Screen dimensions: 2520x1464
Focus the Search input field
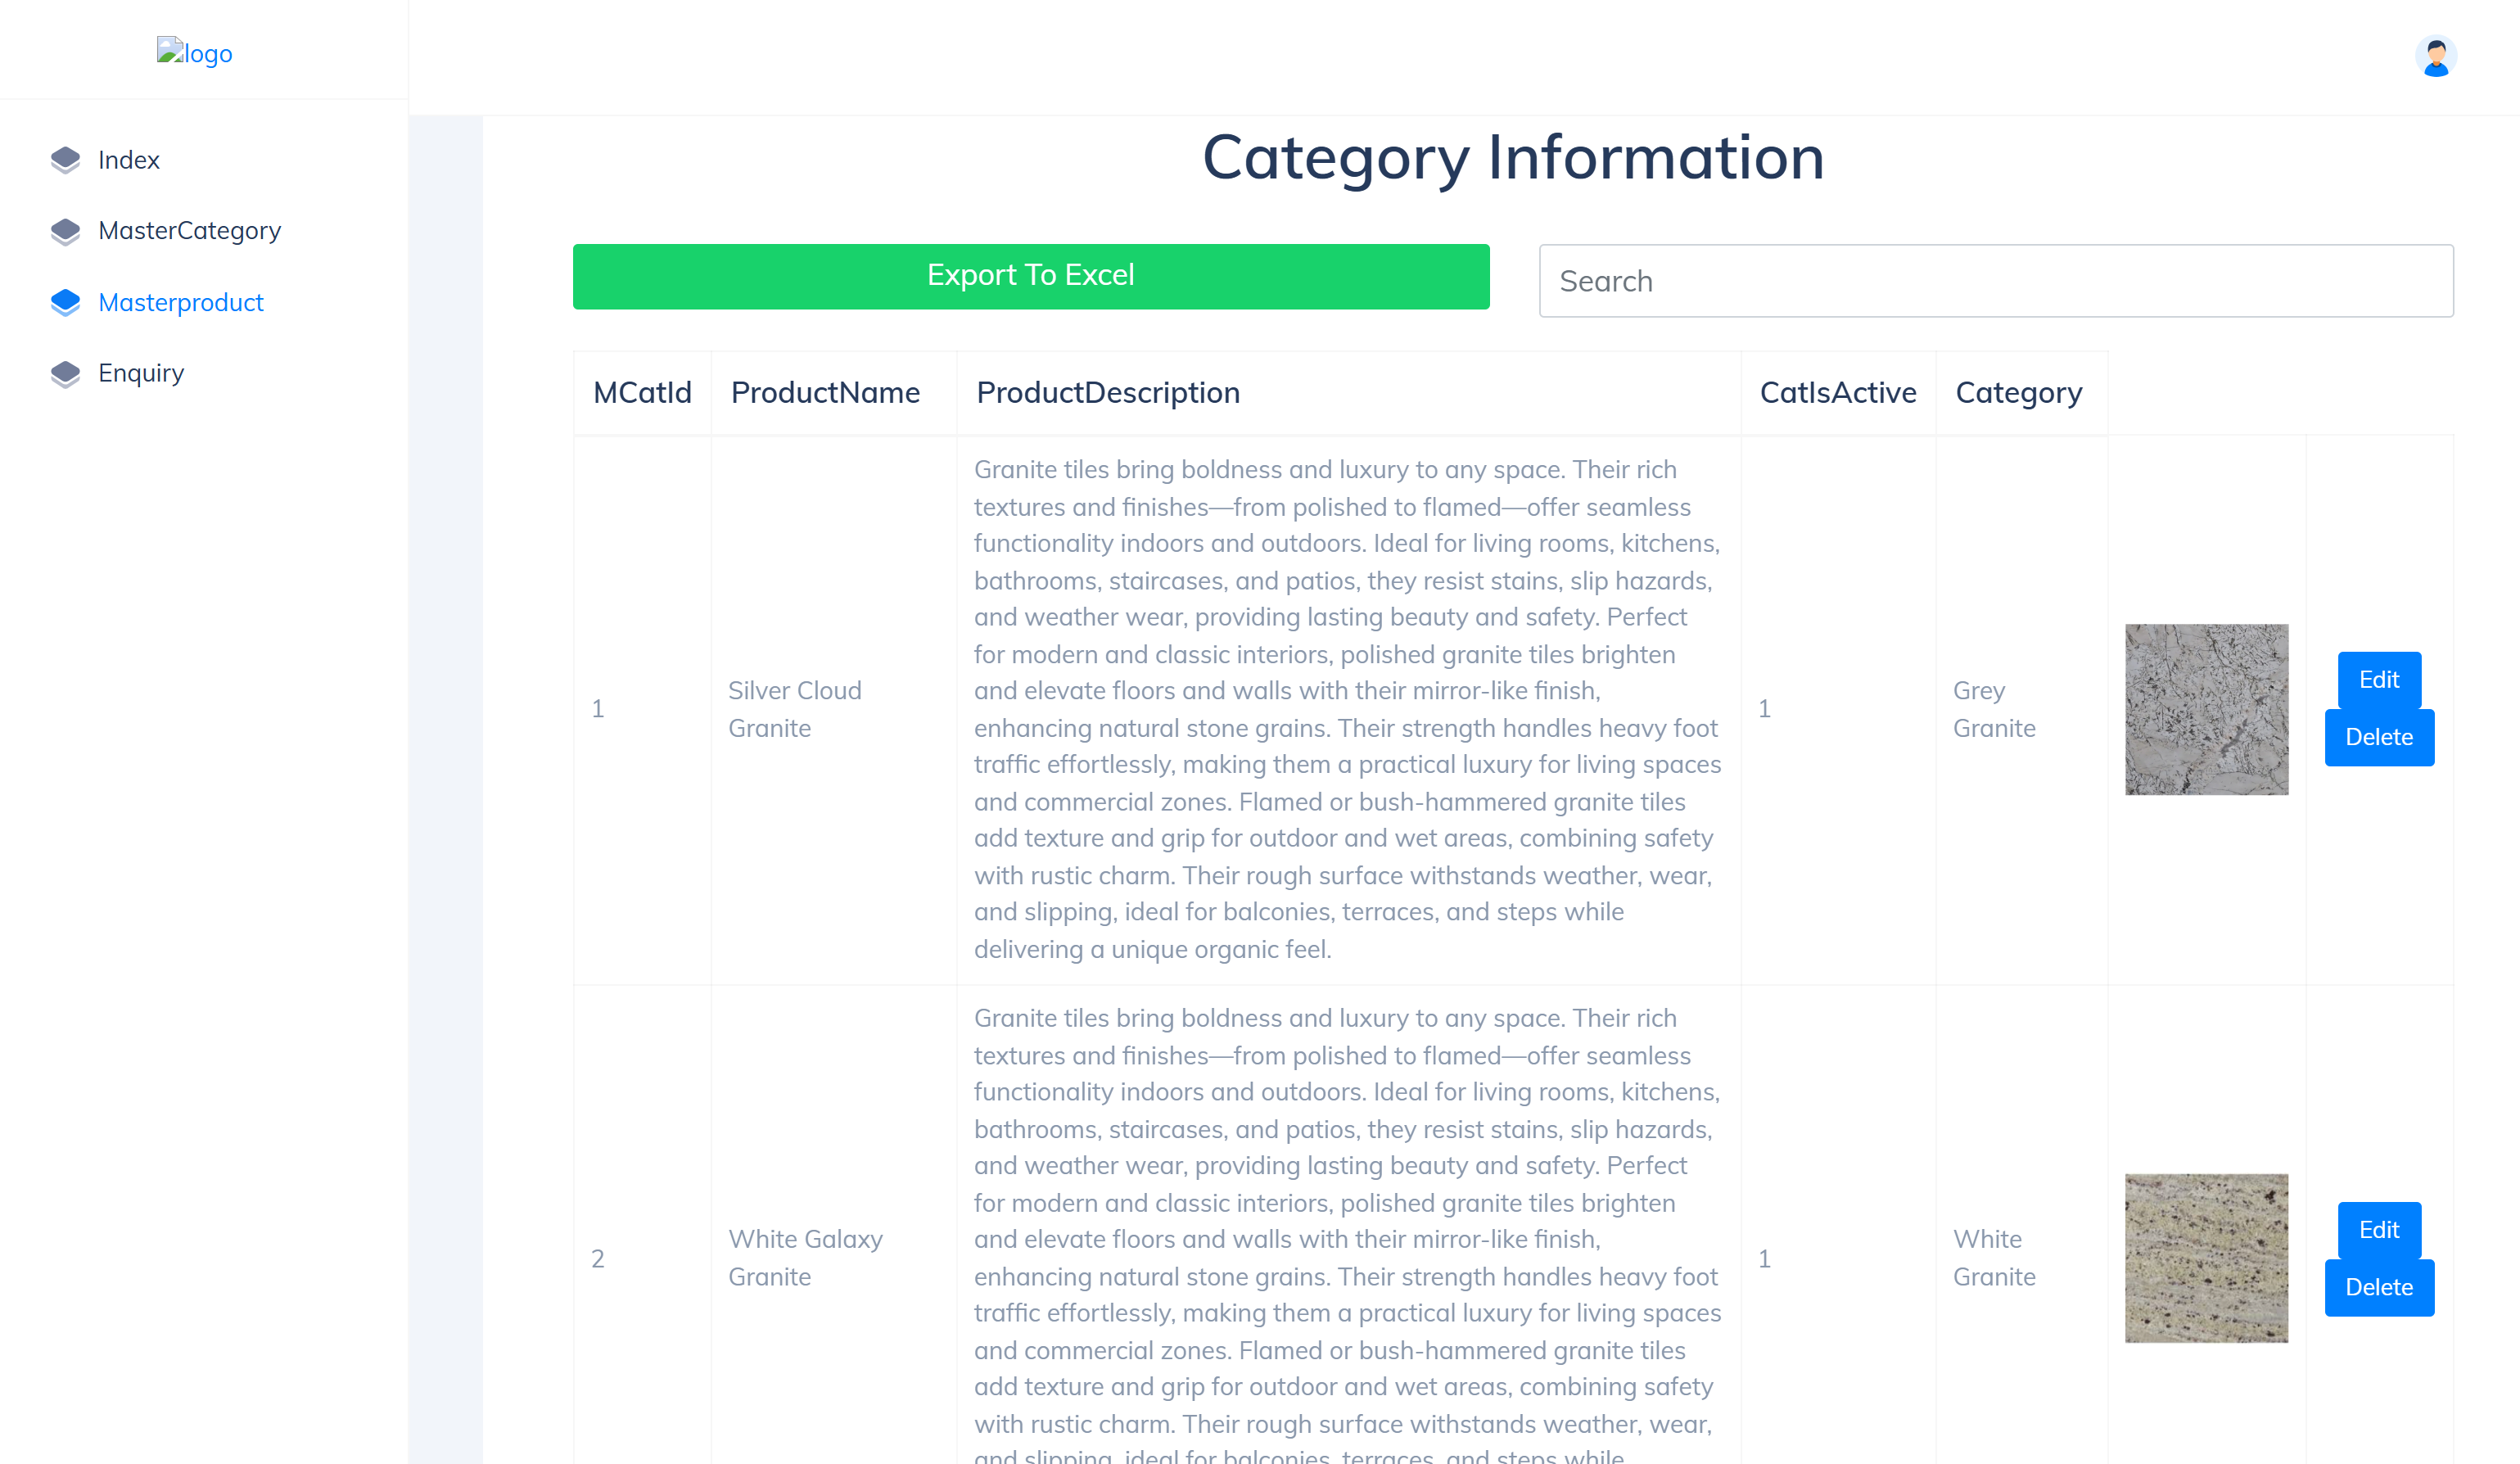(1995, 281)
